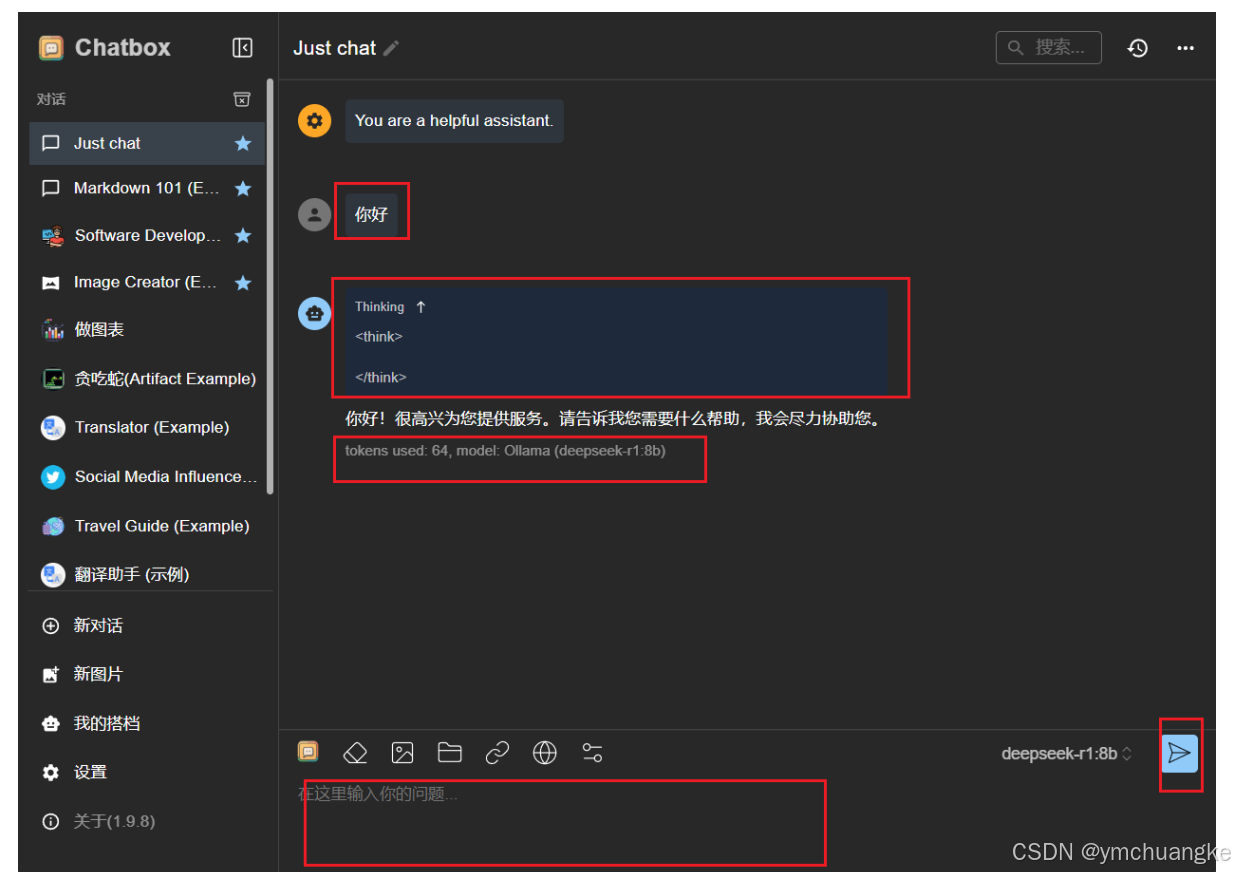This screenshot has width=1235, height=872.
Task: Insert a link using the link icon
Action: (497, 753)
